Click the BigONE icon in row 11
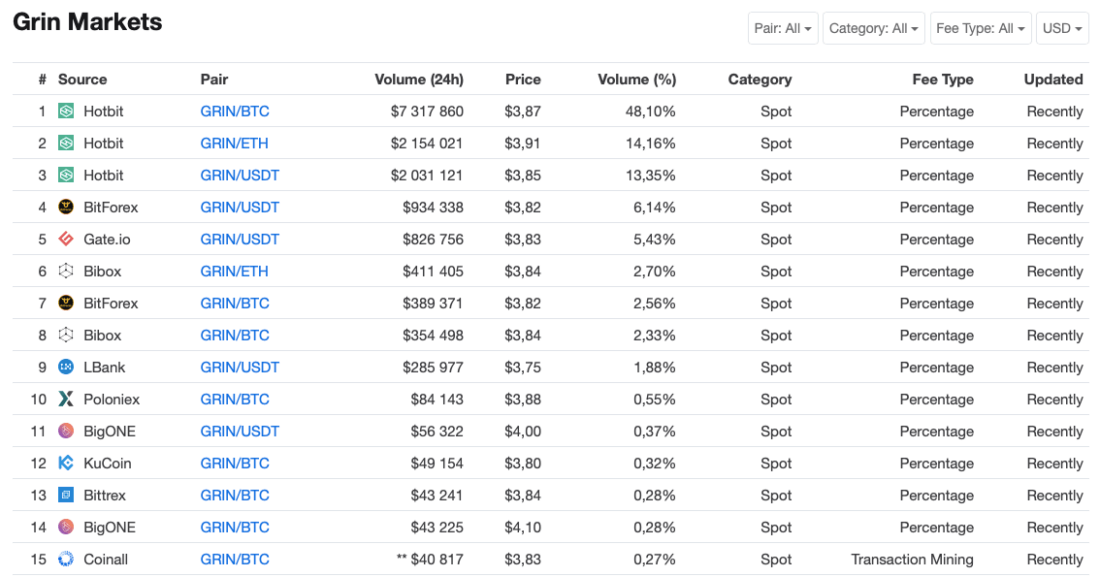This screenshot has height=577, width=1100. (x=66, y=431)
